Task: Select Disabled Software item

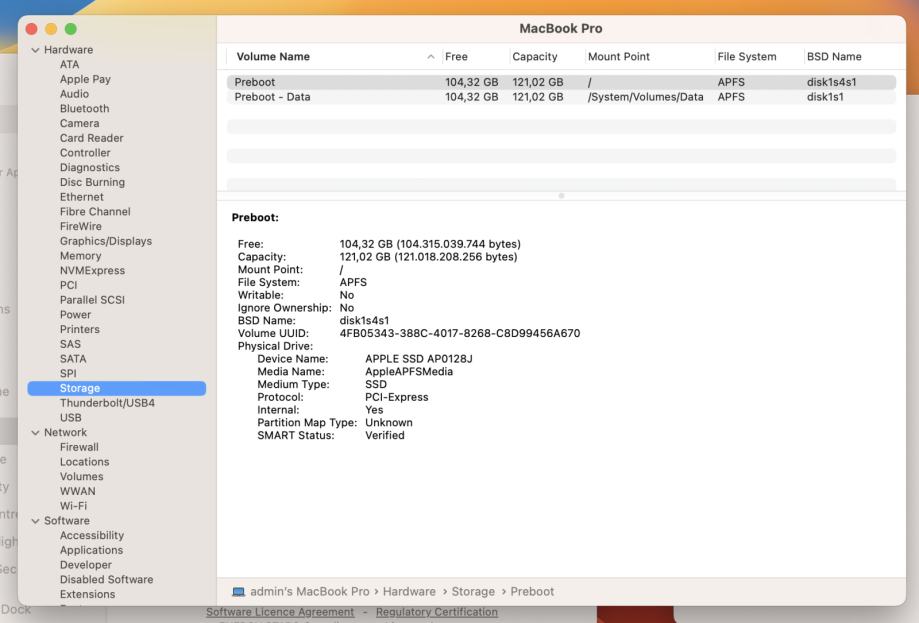Action: [106, 580]
